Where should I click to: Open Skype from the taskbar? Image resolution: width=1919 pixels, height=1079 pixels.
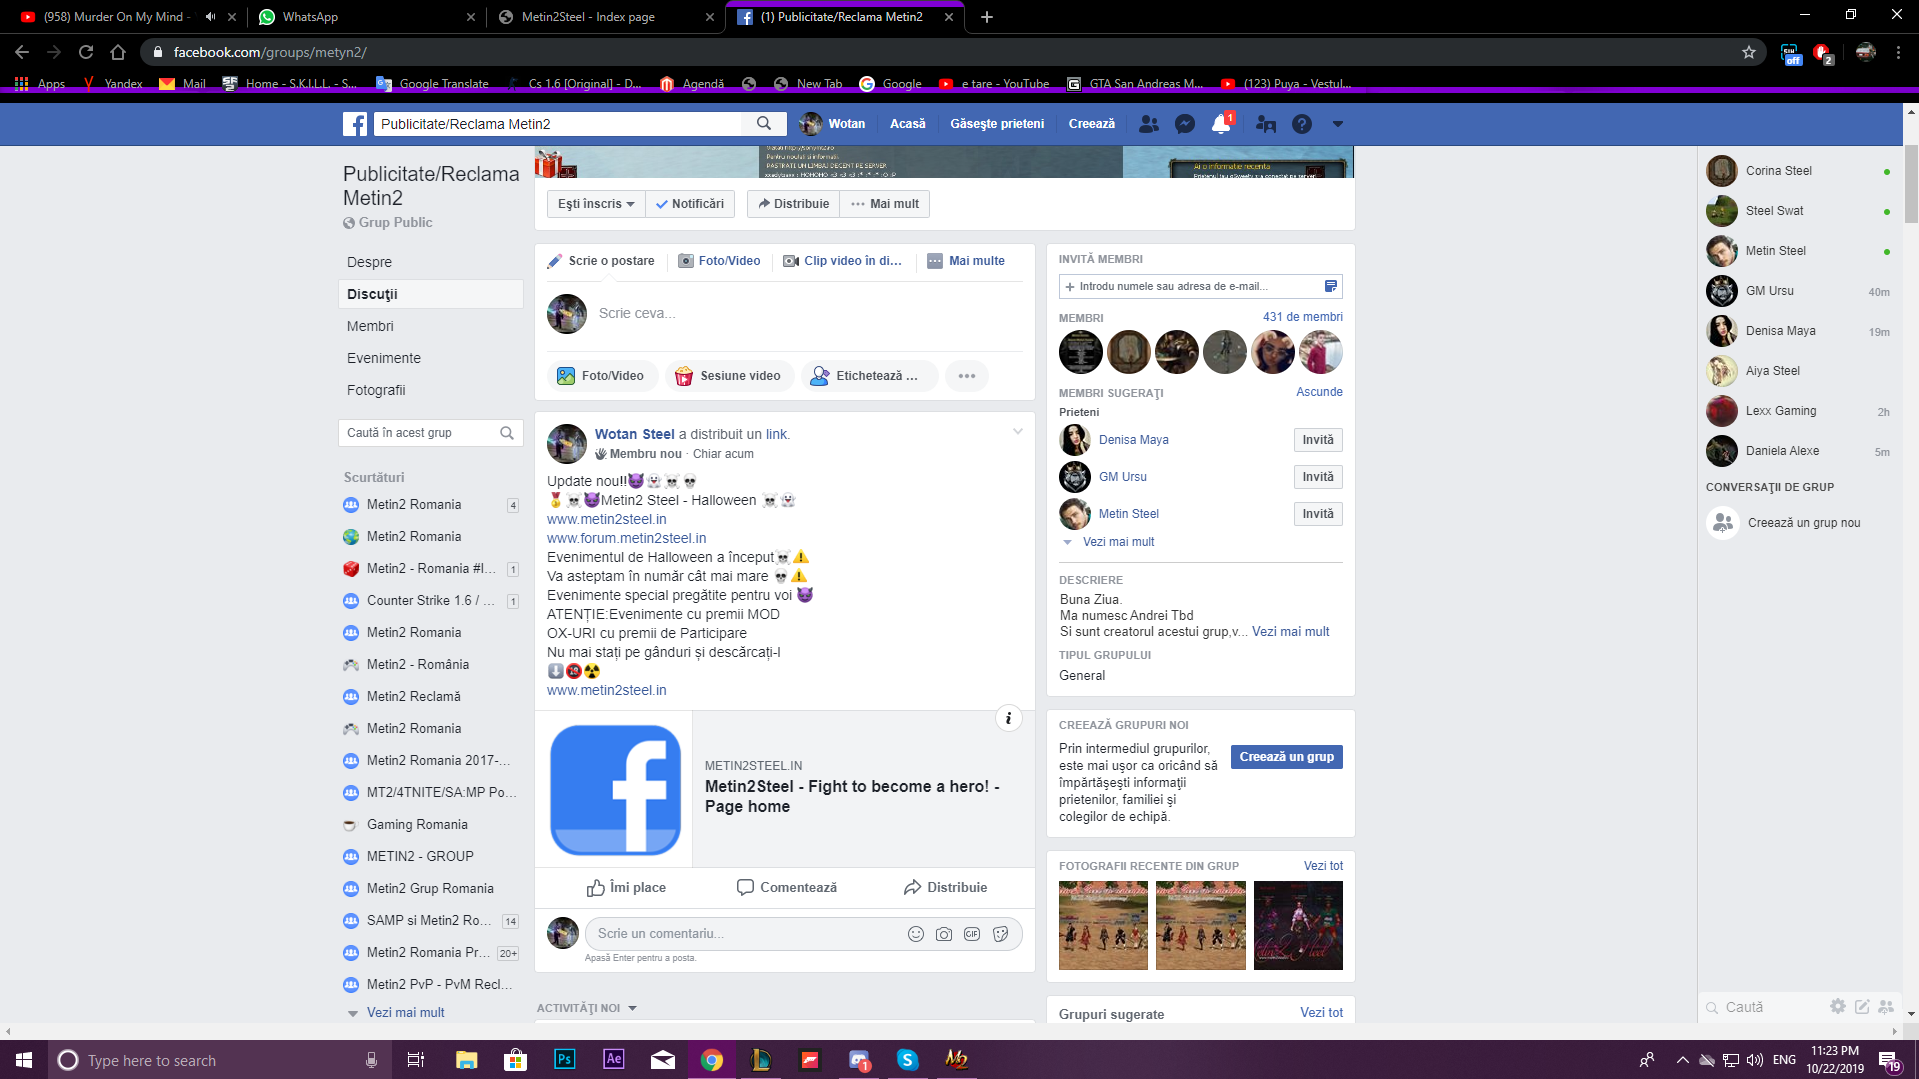click(x=908, y=1060)
